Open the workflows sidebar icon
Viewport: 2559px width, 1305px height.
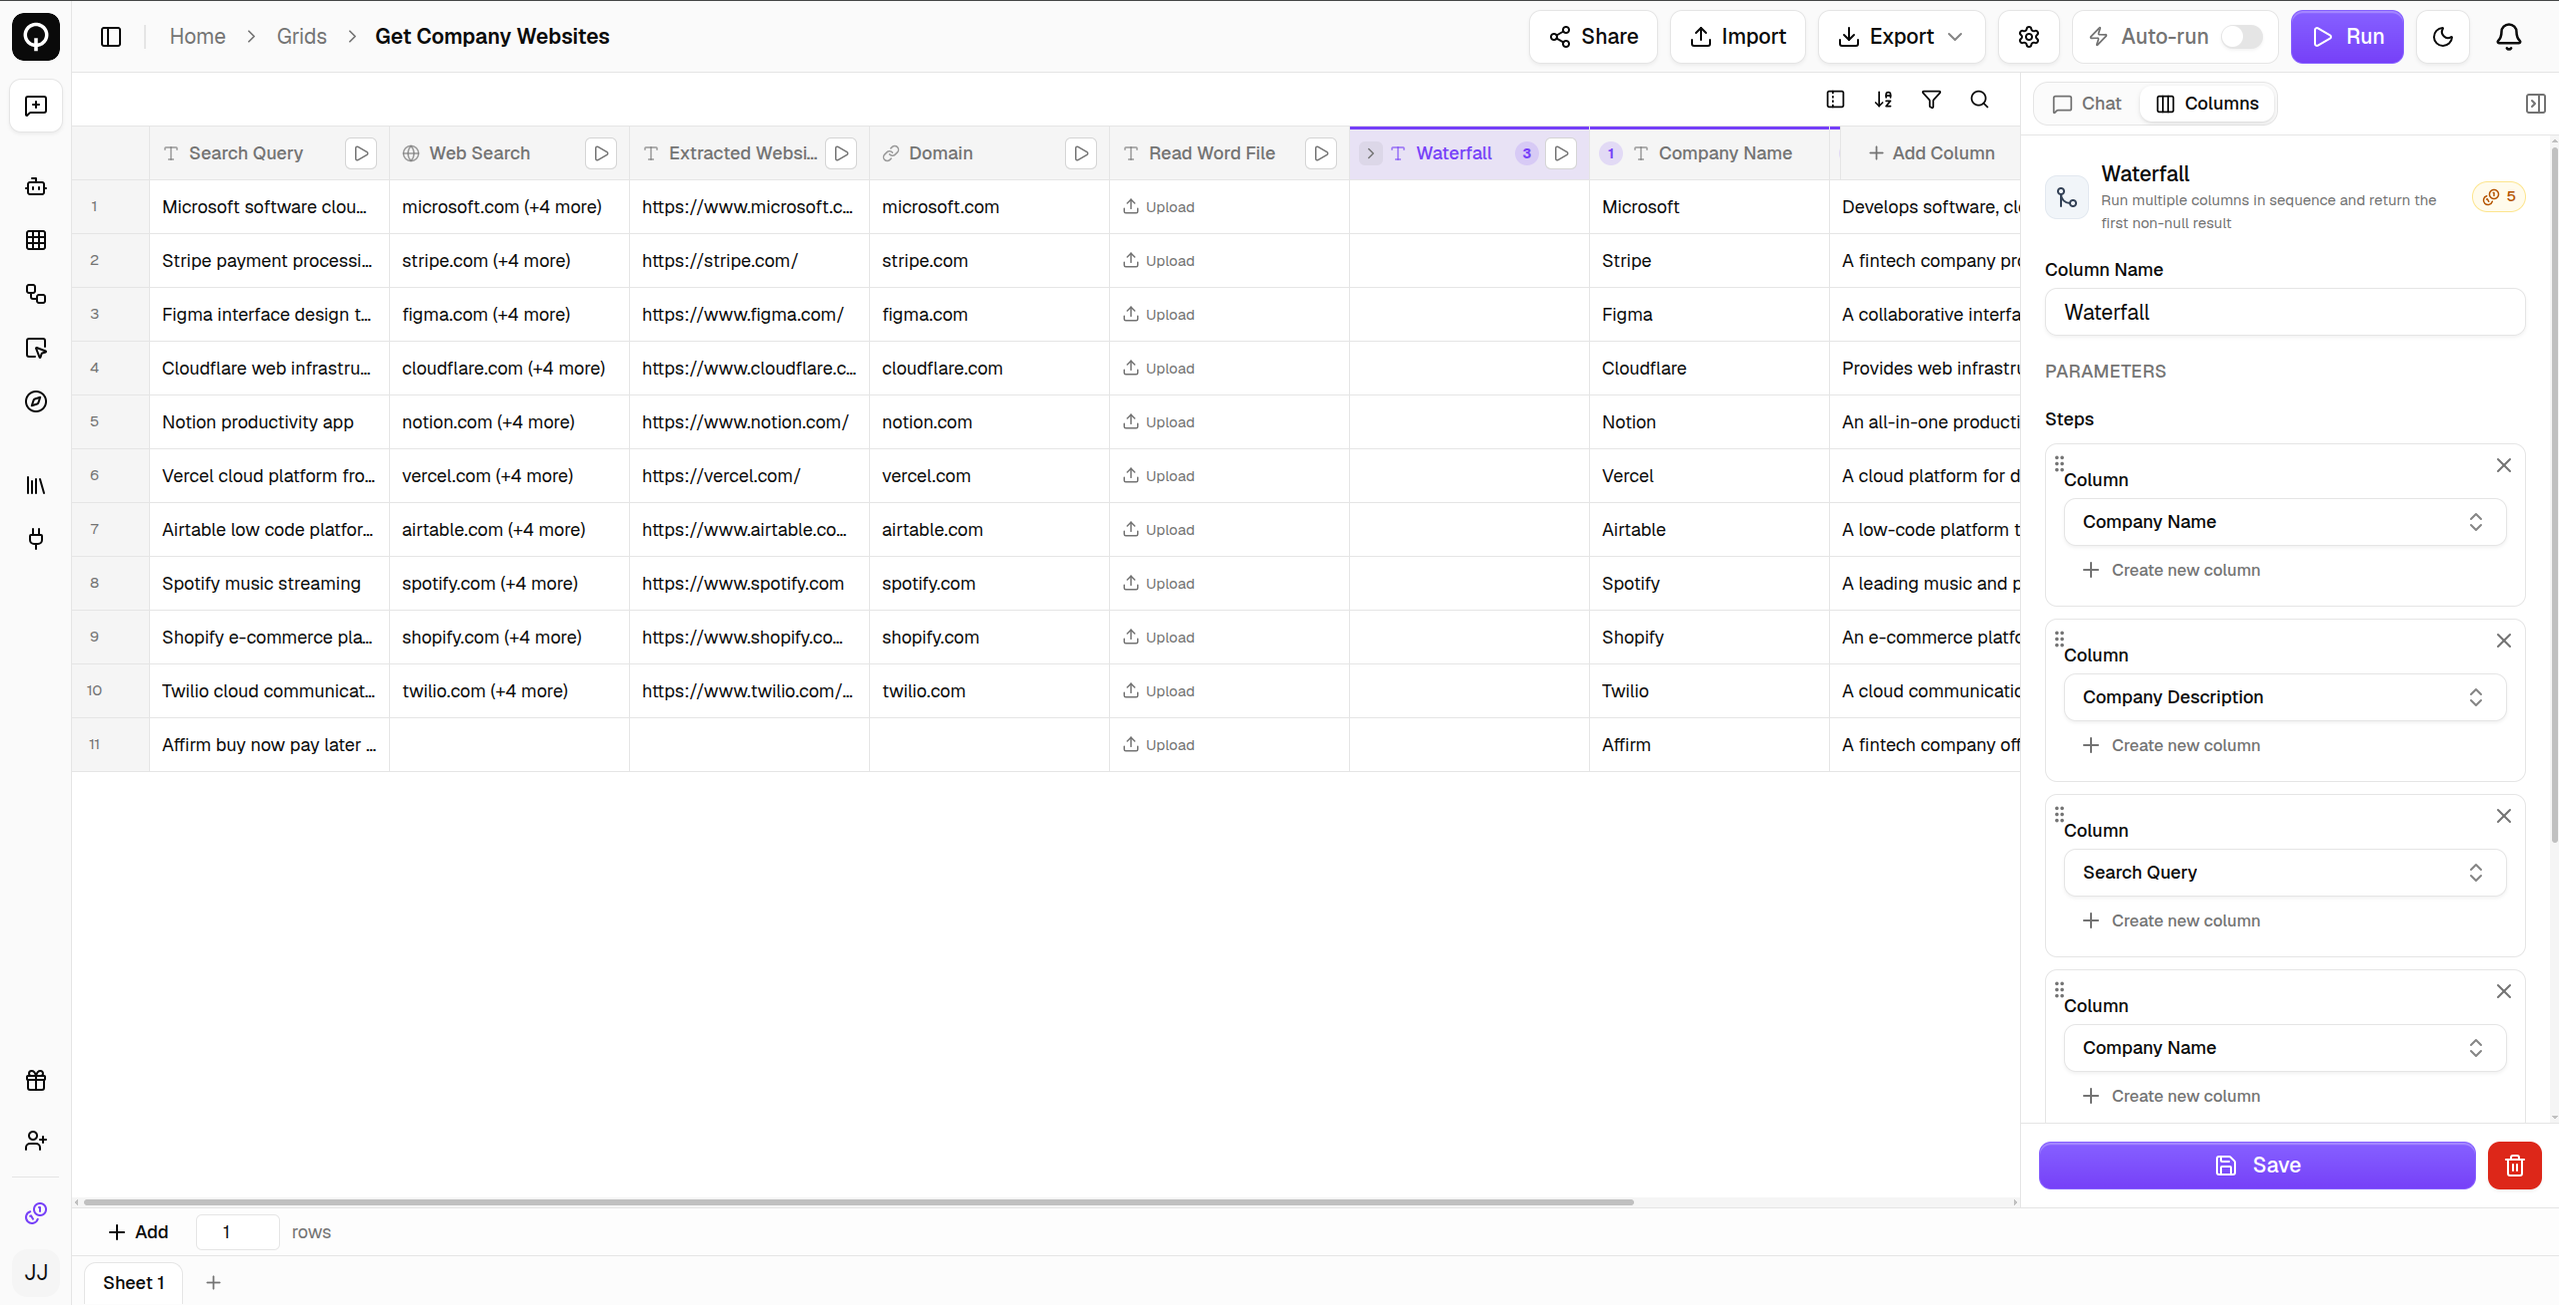coord(36,294)
